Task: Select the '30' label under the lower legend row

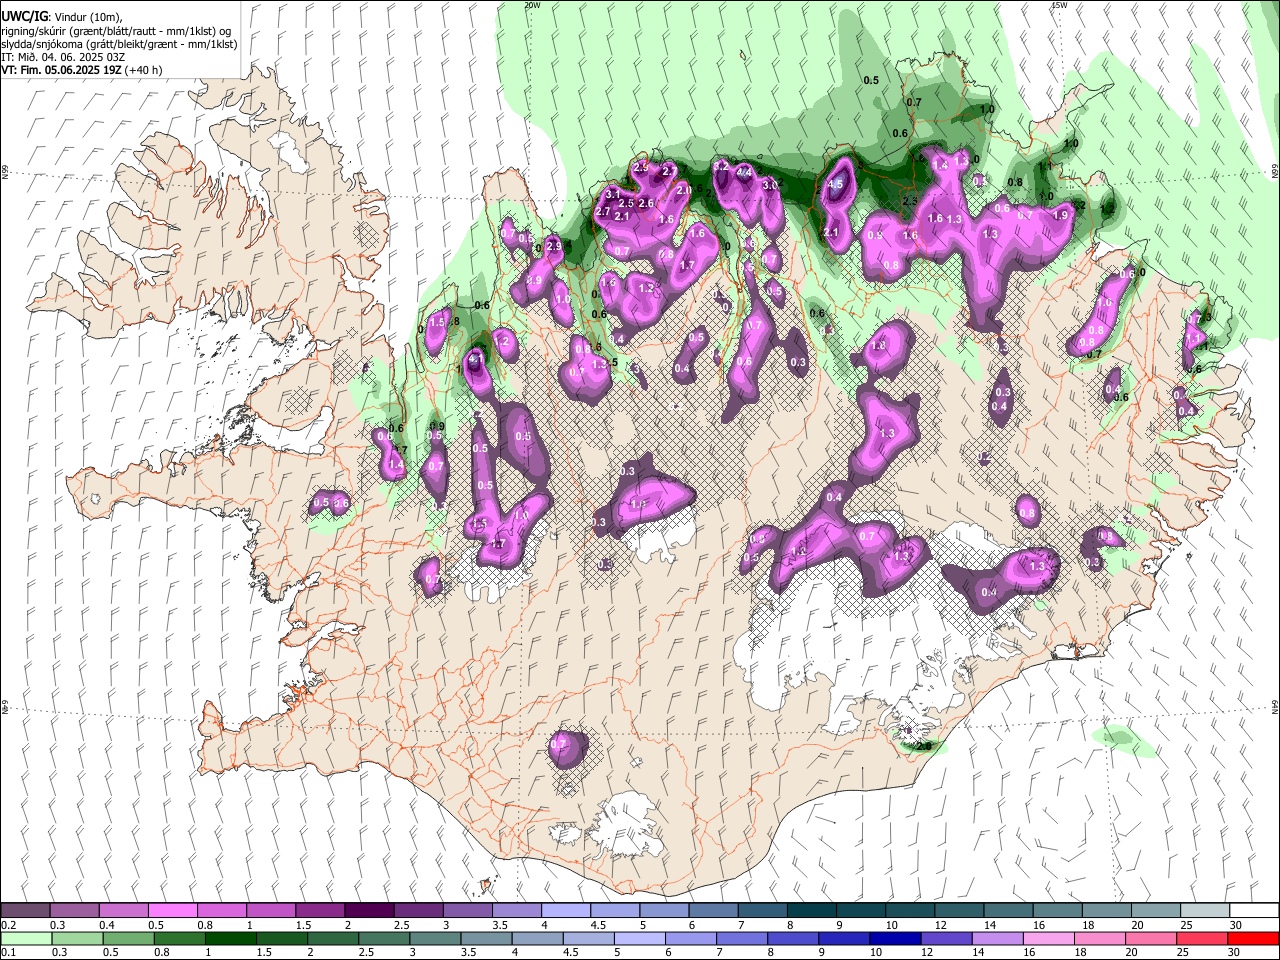Action: [x=1235, y=953]
